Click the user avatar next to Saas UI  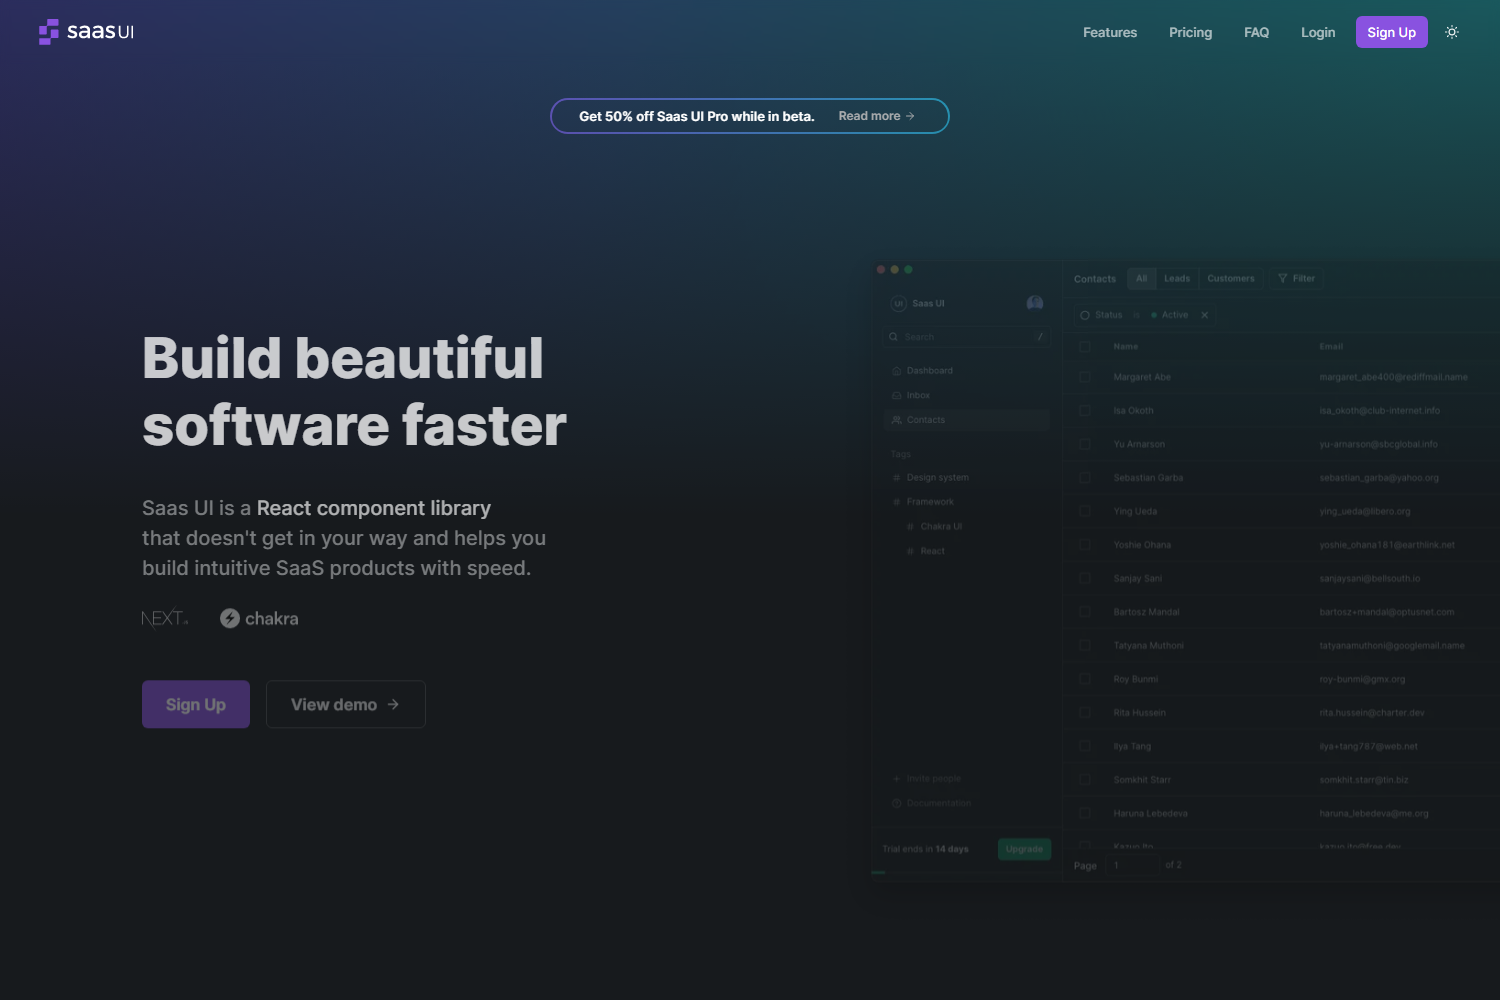click(x=1034, y=303)
